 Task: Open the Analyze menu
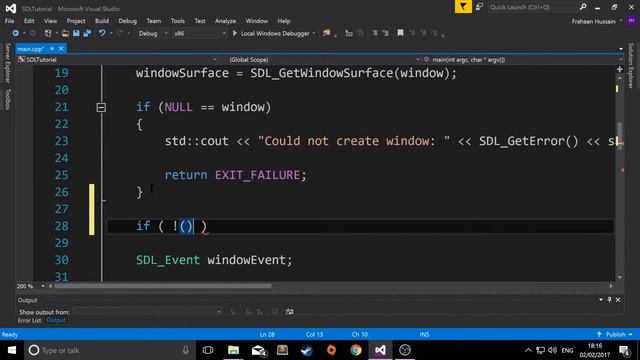pyautogui.click(x=225, y=21)
